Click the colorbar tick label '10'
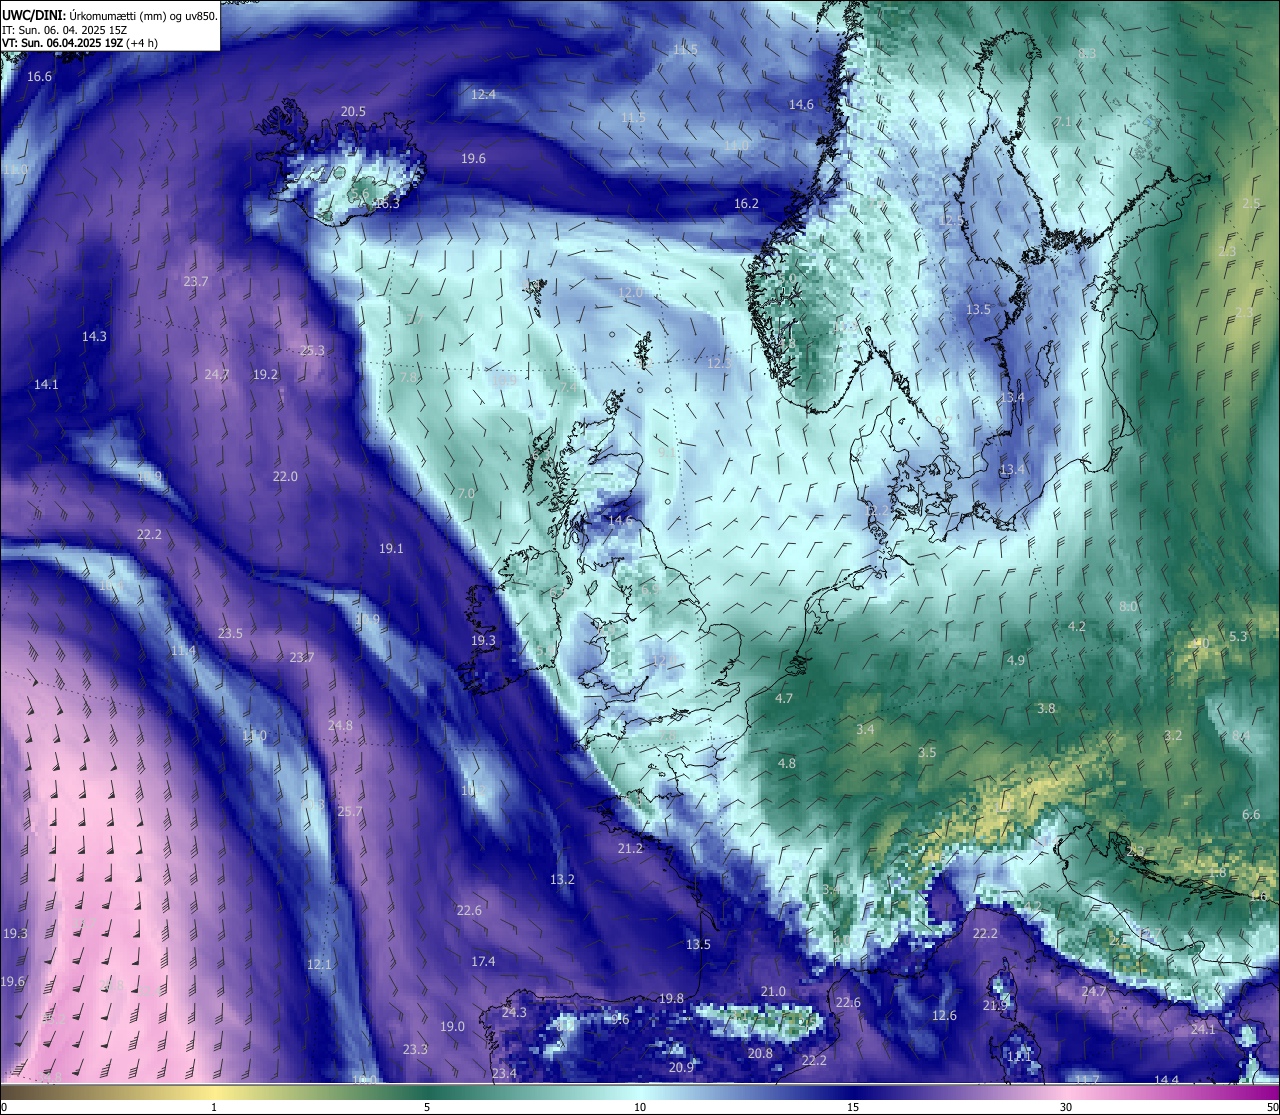Screen dimensions: 1280x1115 [640, 1107]
